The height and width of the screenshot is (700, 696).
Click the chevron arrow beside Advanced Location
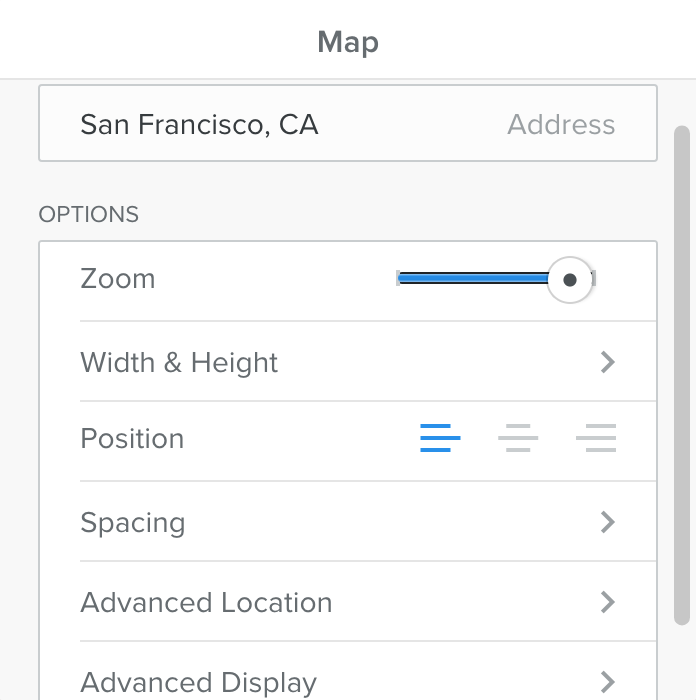[607, 602]
